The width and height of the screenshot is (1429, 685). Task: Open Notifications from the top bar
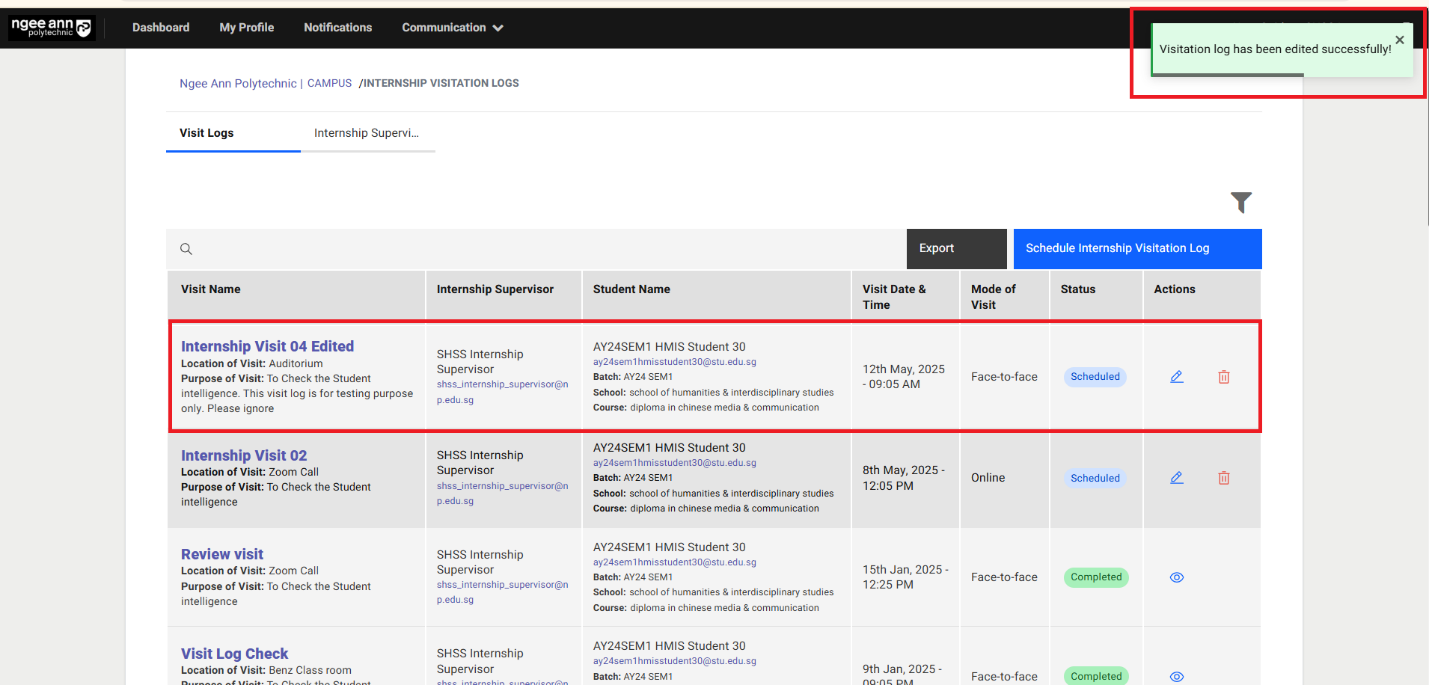tap(338, 28)
